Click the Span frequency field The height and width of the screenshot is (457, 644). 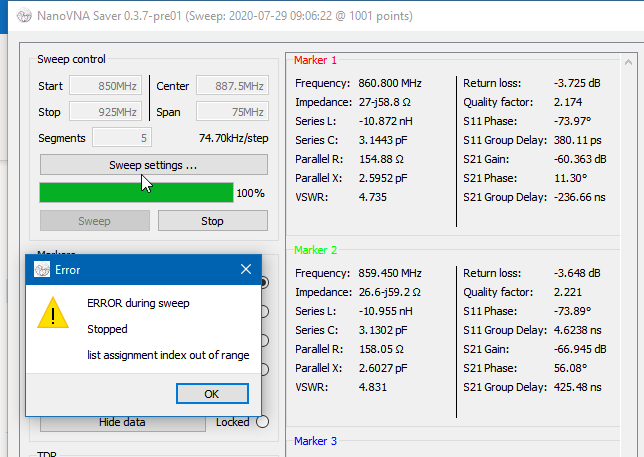(x=232, y=112)
